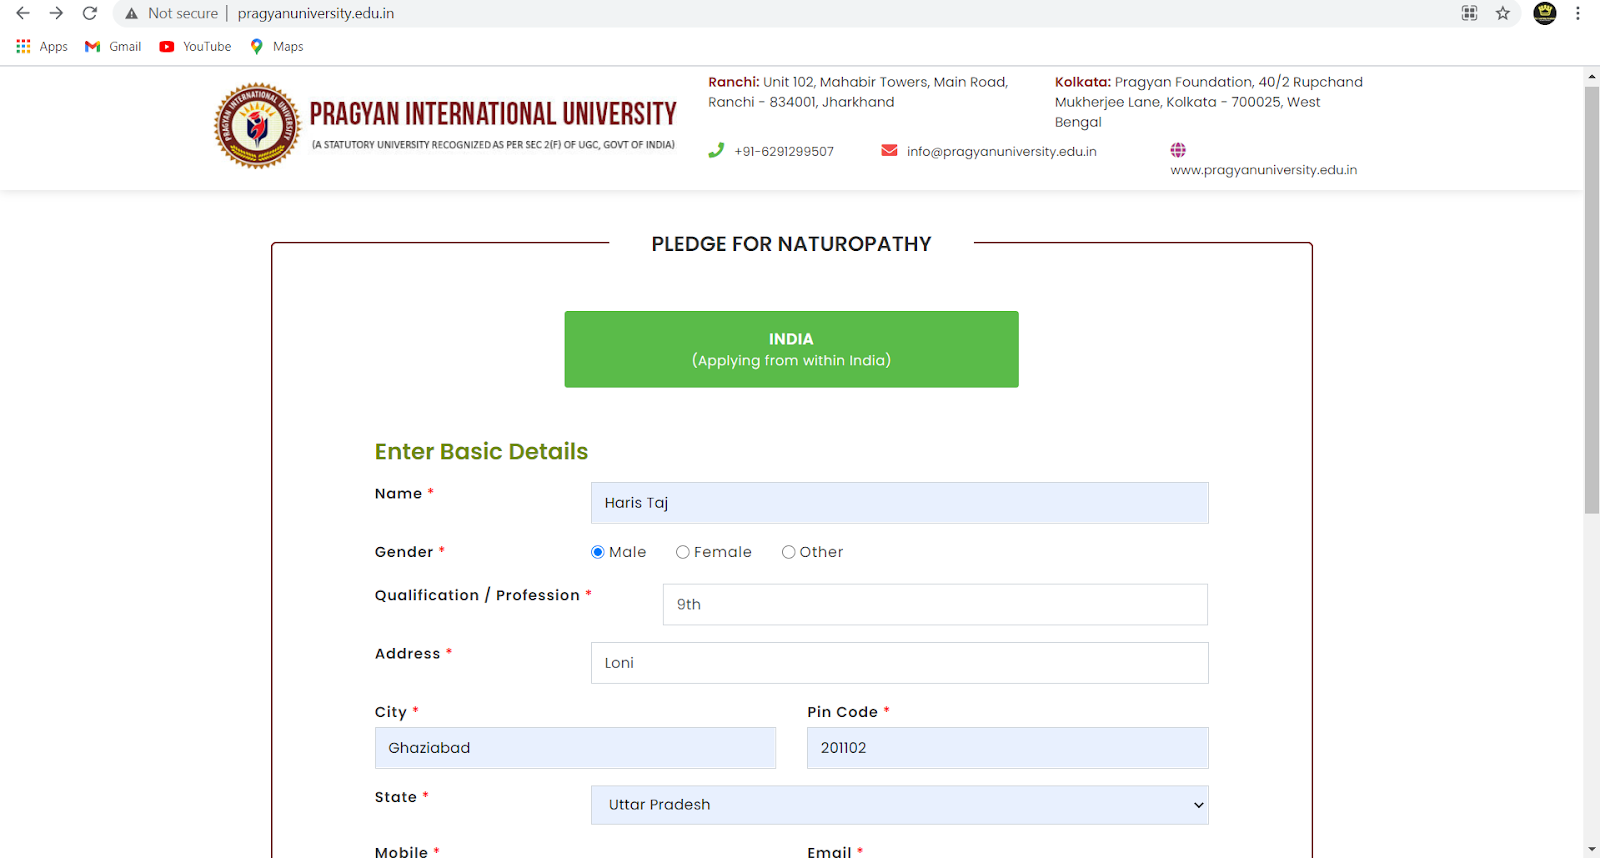The image size is (1600, 858).
Task: Open the Maps bookmark
Action: [x=277, y=46]
